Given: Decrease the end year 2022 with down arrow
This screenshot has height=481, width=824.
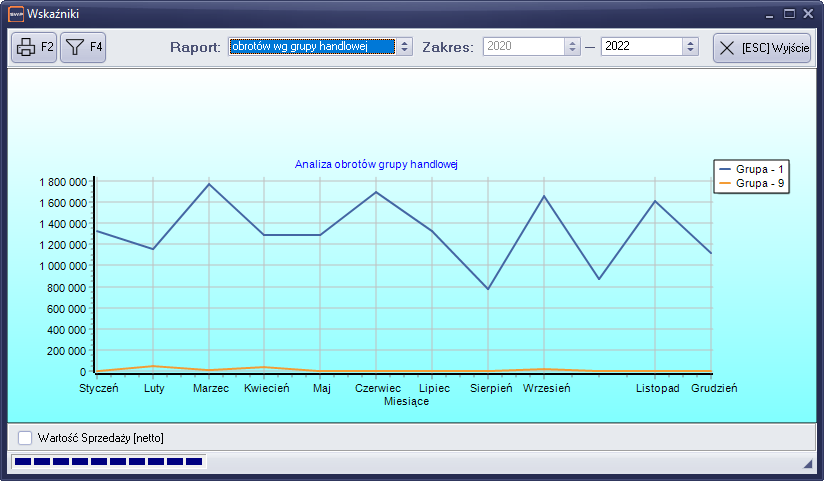Looking at the screenshot, I should tap(690, 50).
